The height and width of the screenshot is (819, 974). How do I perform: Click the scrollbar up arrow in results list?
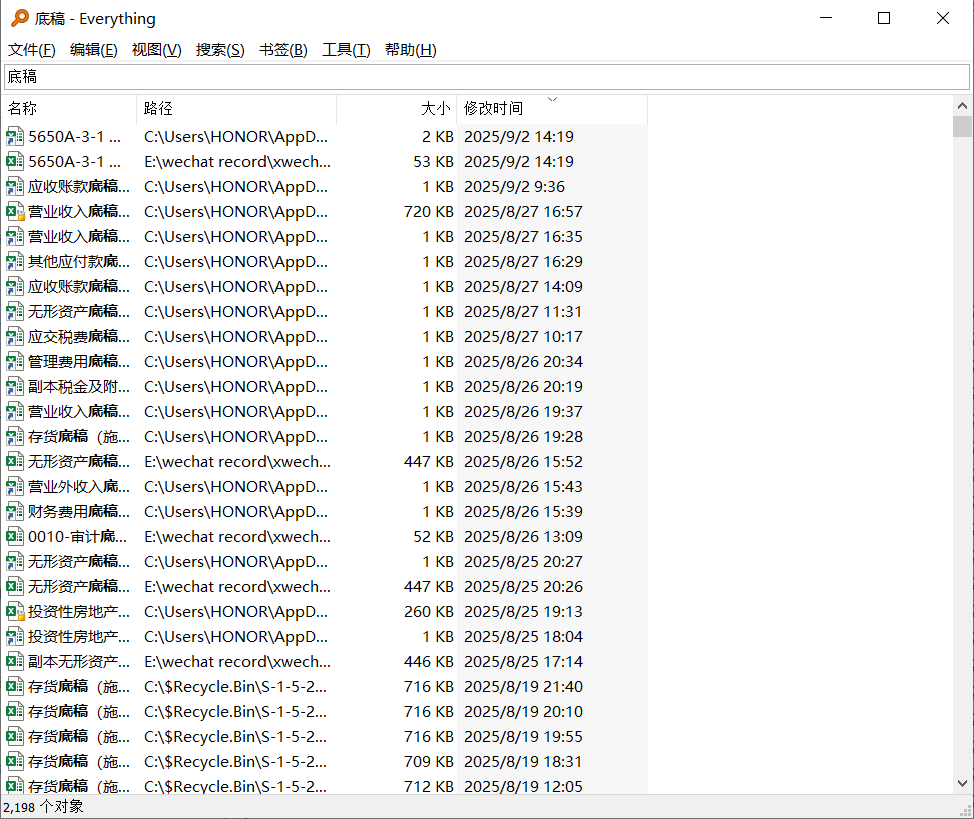click(962, 105)
